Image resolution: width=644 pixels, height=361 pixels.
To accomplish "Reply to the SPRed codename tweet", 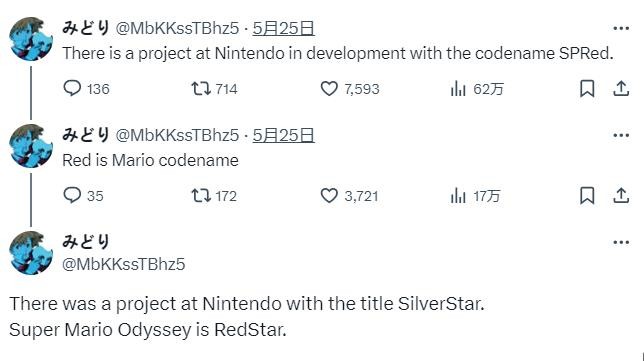I will [72, 88].
